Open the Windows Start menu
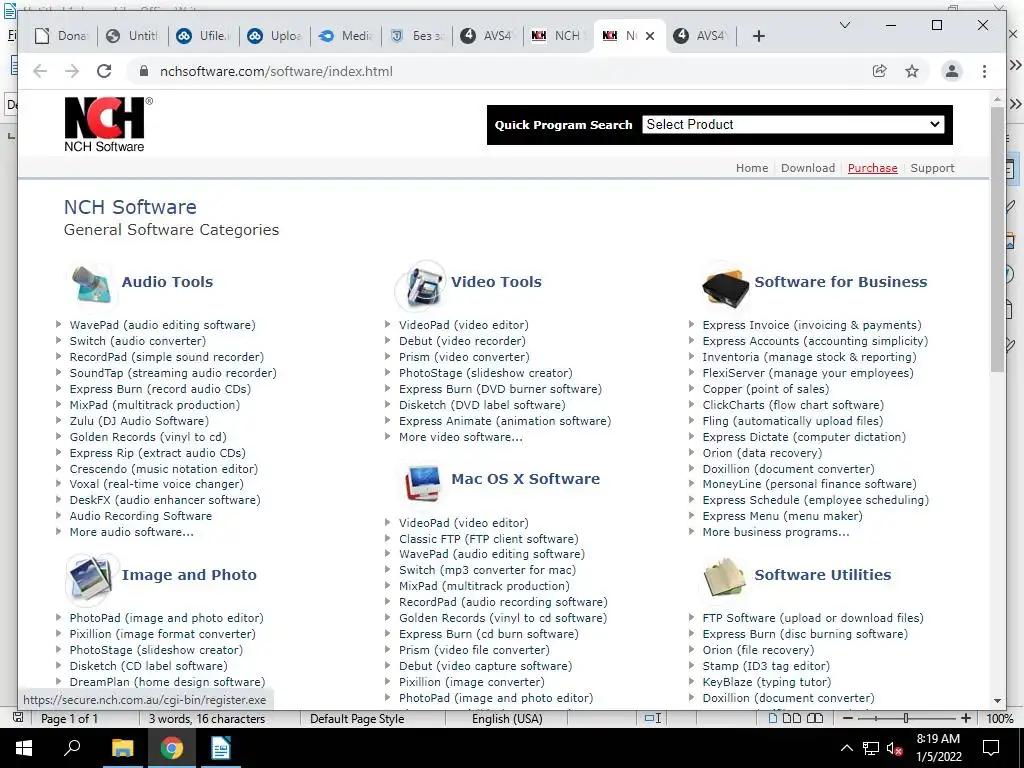 coord(24,748)
